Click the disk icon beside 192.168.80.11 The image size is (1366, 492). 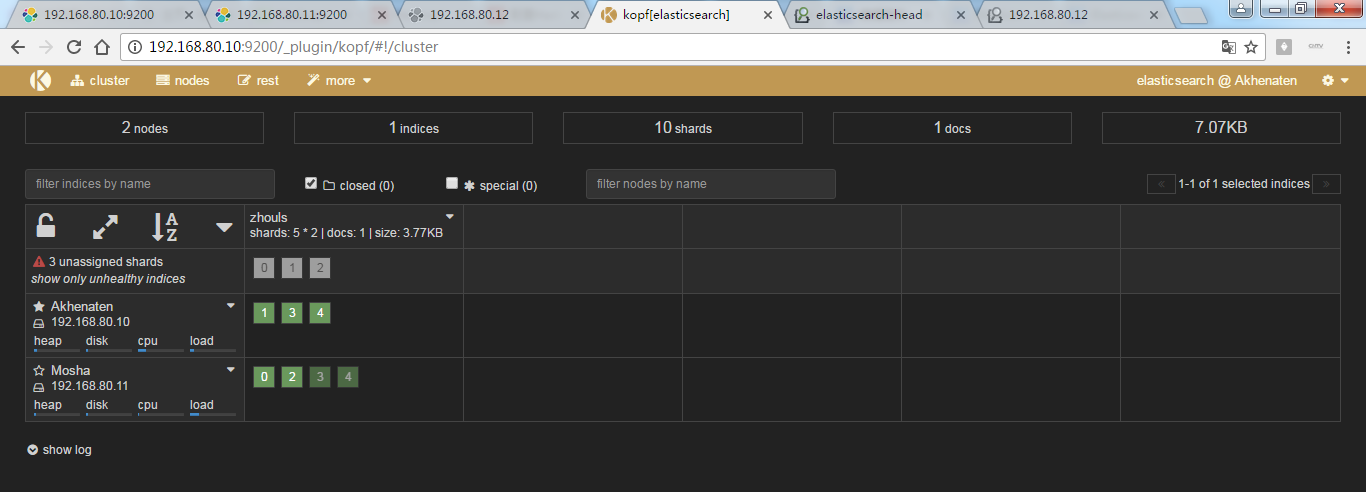[x=39, y=387]
